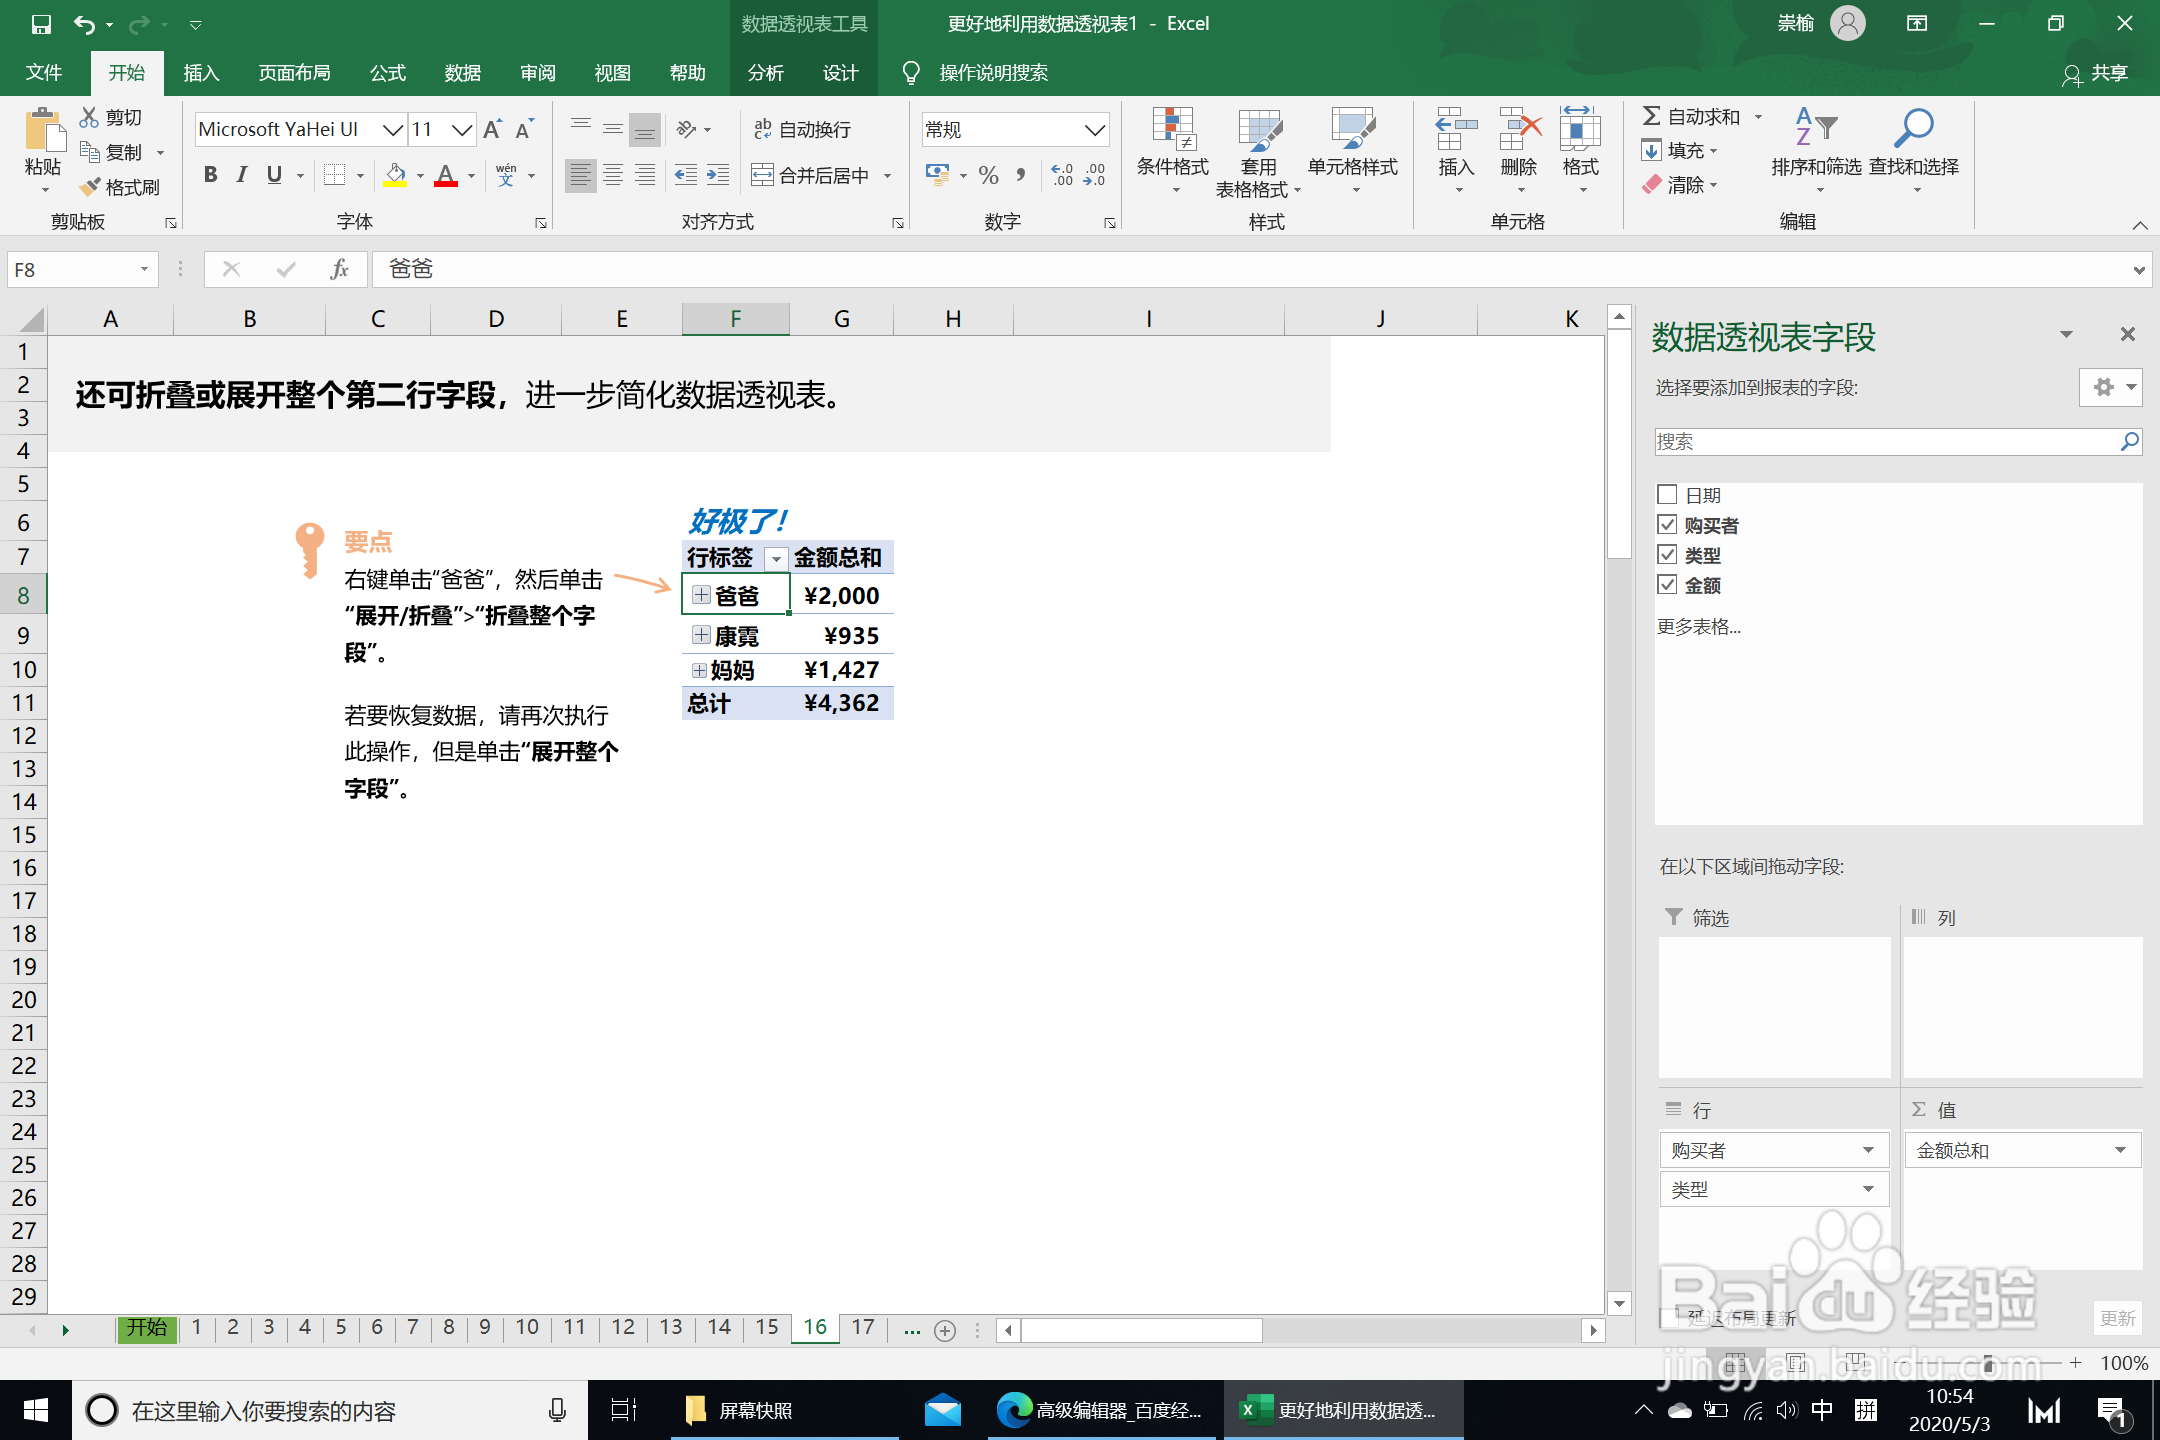Click the Save icon in quick access toolbar
The width and height of the screenshot is (2160, 1440).
41,24
